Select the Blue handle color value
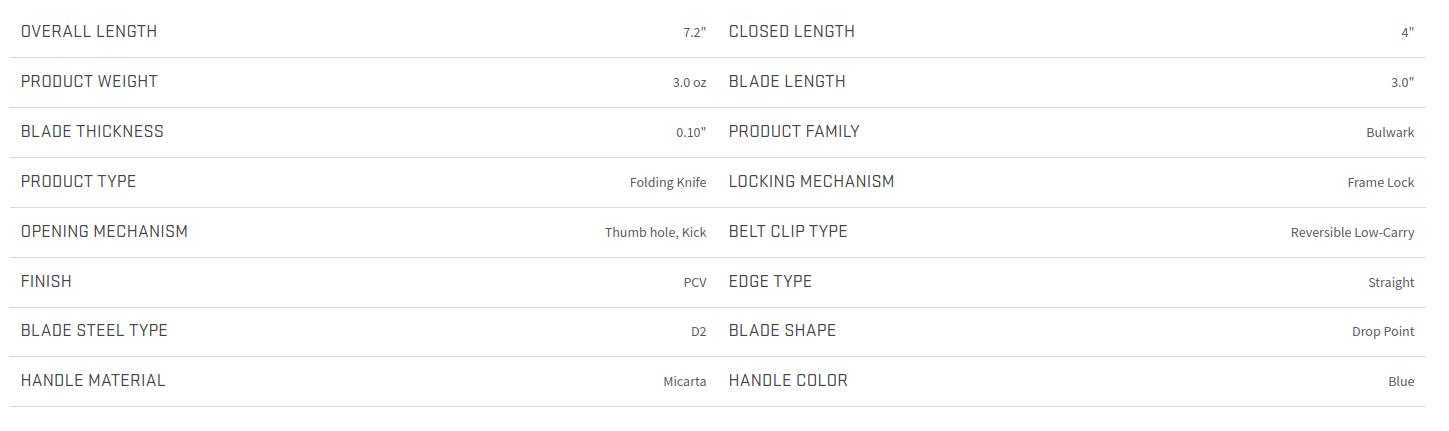The height and width of the screenshot is (431, 1449). coord(1402,382)
